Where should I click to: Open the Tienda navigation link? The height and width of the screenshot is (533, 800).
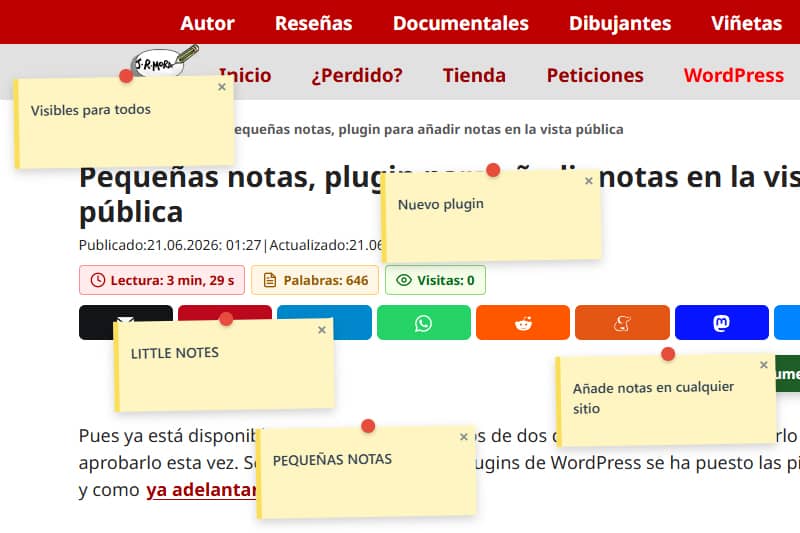click(474, 75)
